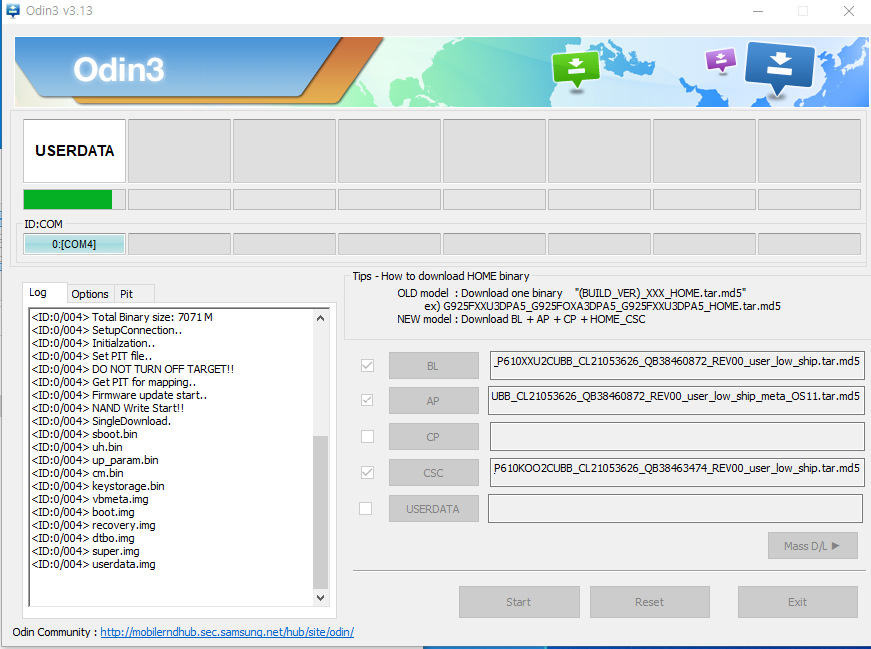Switch to the Log tab
The width and height of the screenshot is (871, 649).
(x=38, y=292)
